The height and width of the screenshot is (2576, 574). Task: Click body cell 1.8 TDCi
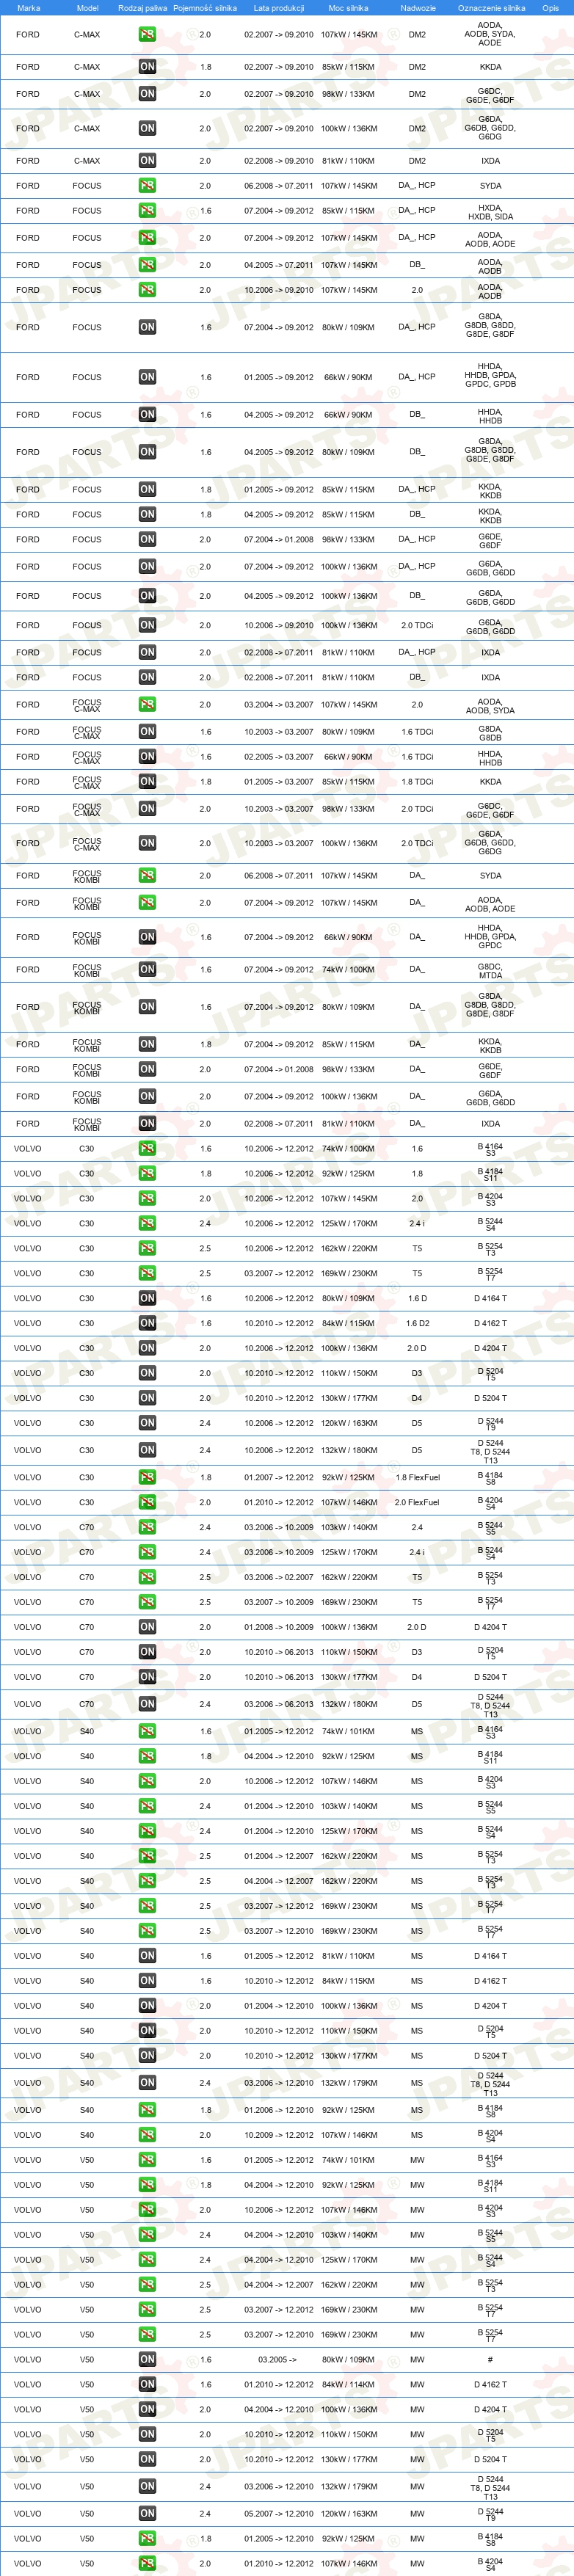417,782
